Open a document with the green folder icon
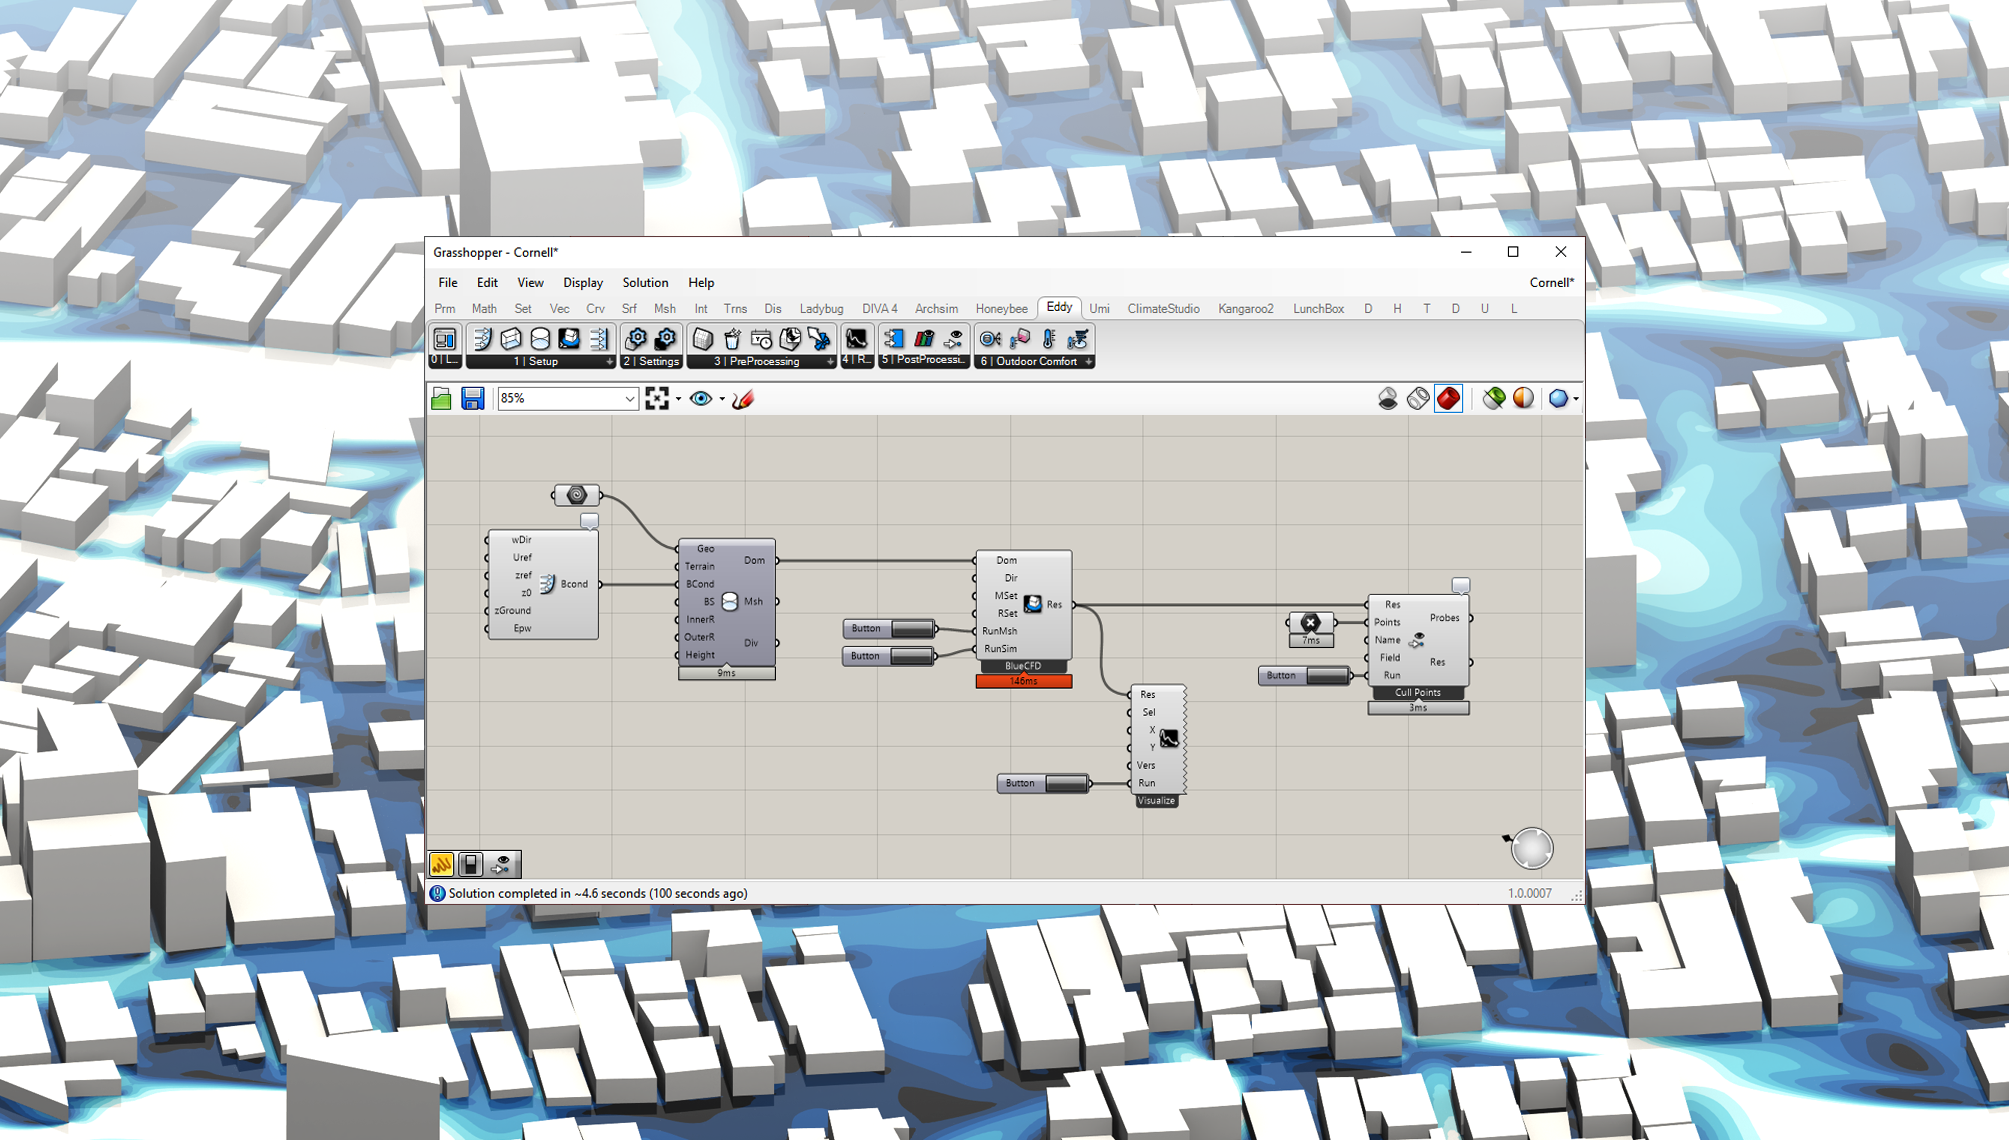Screen dimensions: 2009x1140 coord(441,398)
